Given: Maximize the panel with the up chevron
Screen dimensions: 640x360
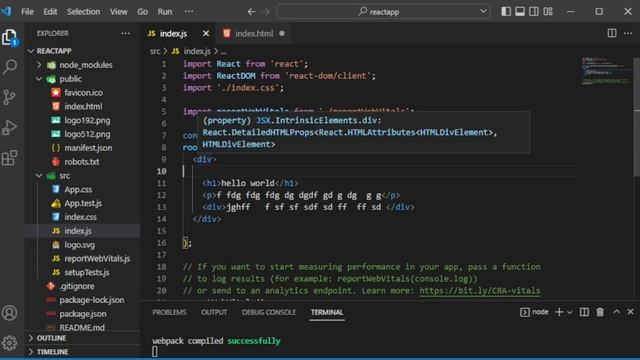Looking at the screenshot, I should tap(616, 312).
